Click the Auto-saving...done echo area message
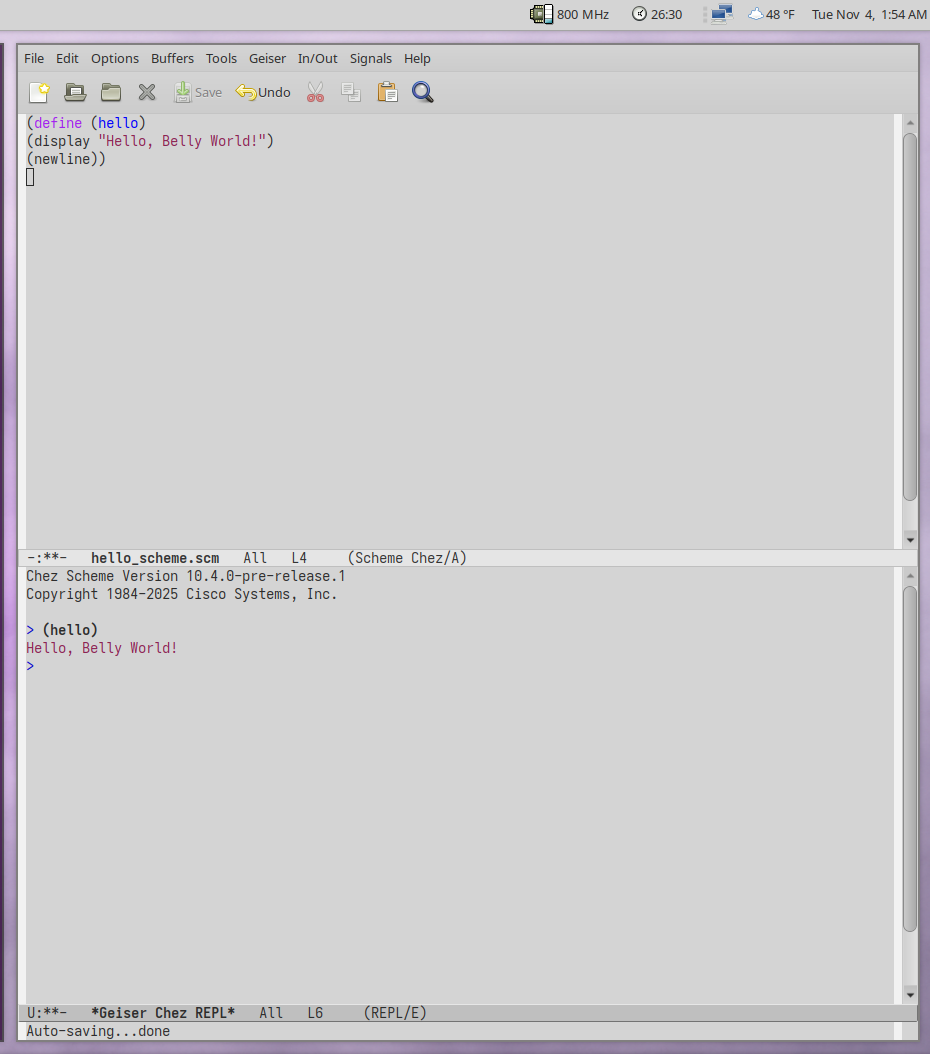 click(98, 1031)
